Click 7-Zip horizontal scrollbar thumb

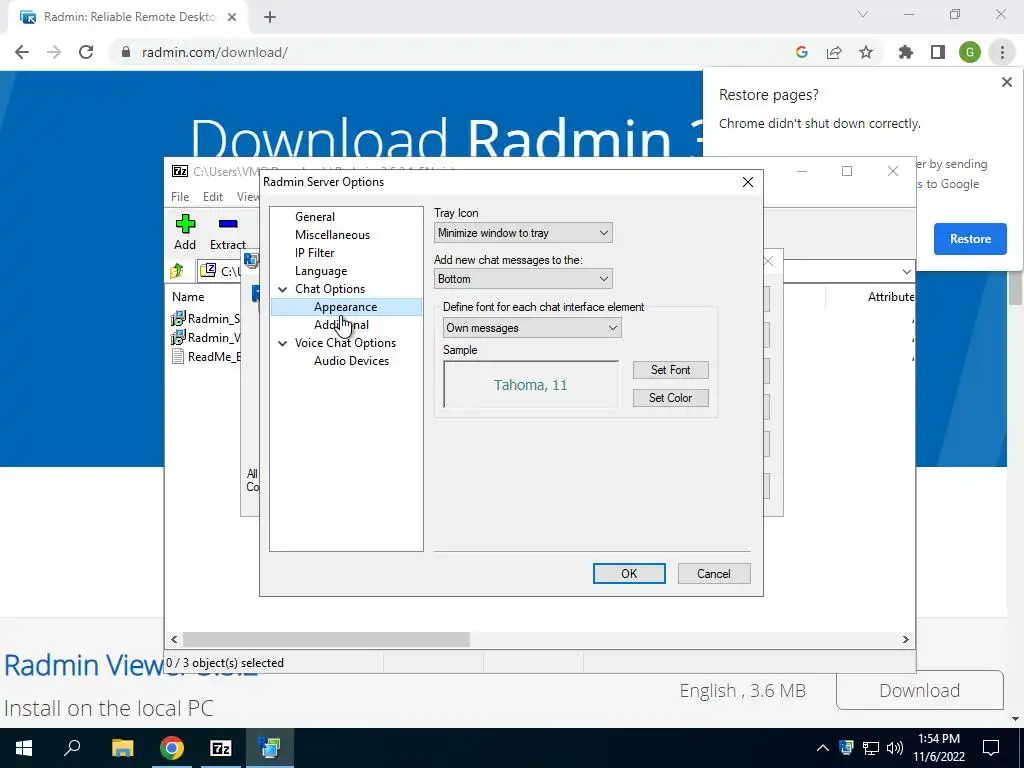click(x=326, y=639)
